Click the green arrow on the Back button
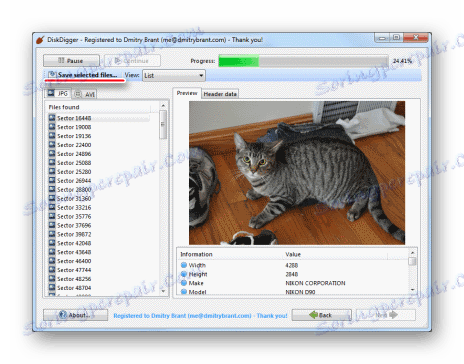The width and height of the screenshot is (464, 364). 313,315
